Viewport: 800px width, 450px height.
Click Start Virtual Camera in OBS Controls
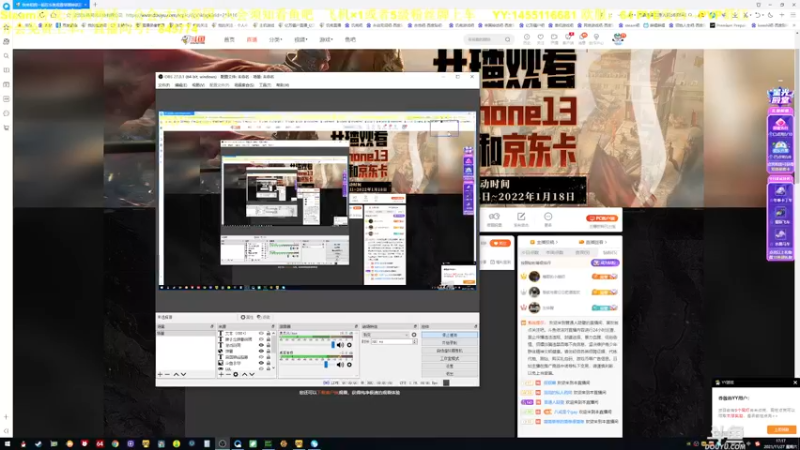tap(449, 351)
